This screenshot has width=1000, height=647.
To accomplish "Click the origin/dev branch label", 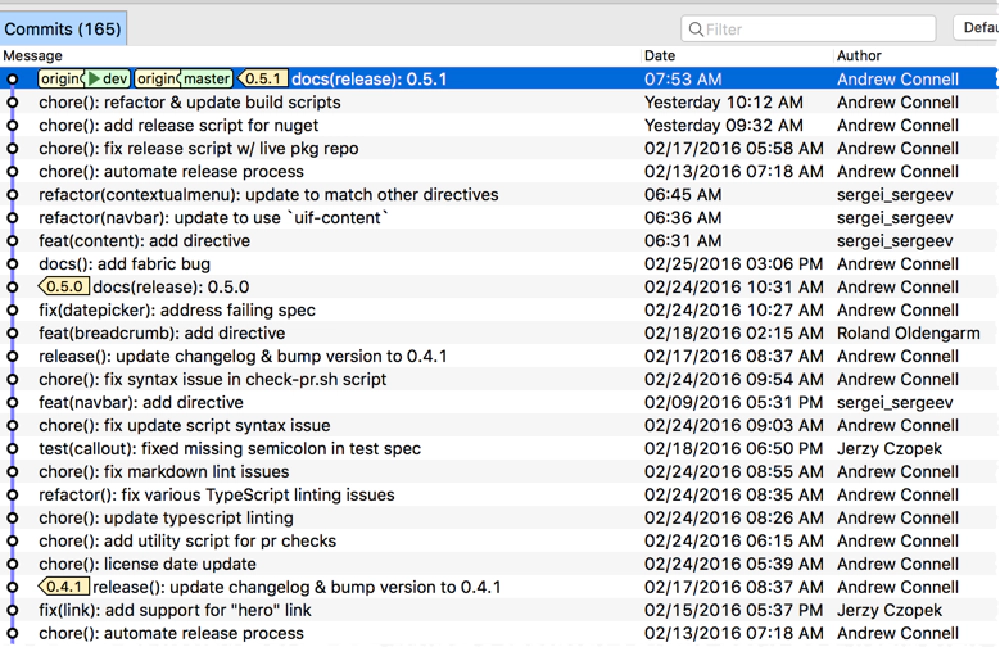I will pos(84,79).
